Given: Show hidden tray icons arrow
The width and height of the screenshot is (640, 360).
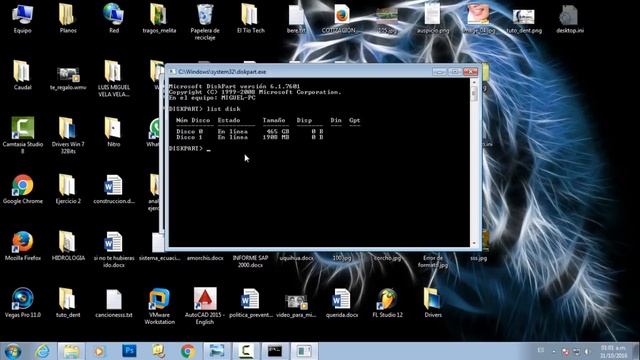Looking at the screenshot, I should point(554,351).
